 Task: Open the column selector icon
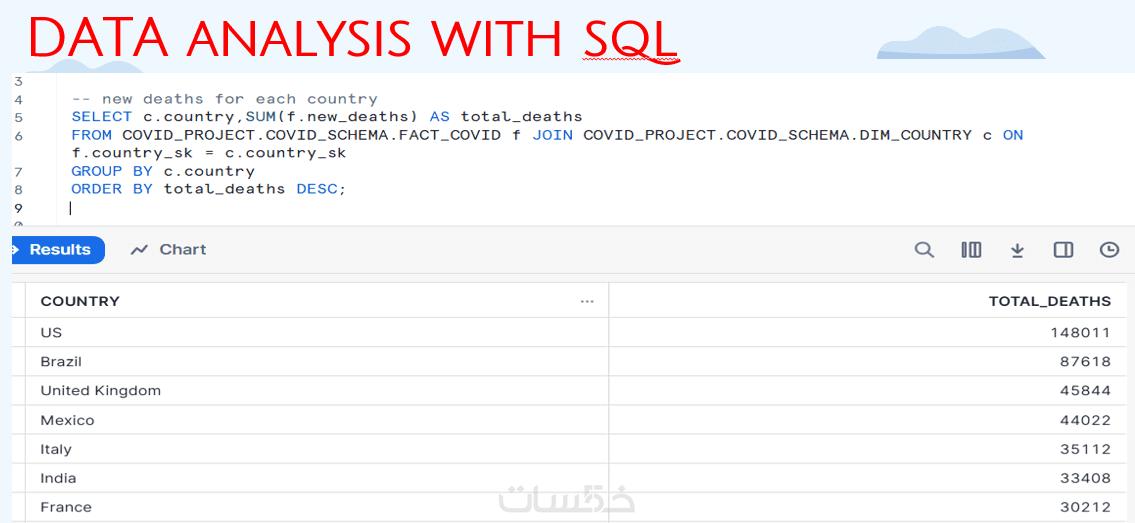971,250
